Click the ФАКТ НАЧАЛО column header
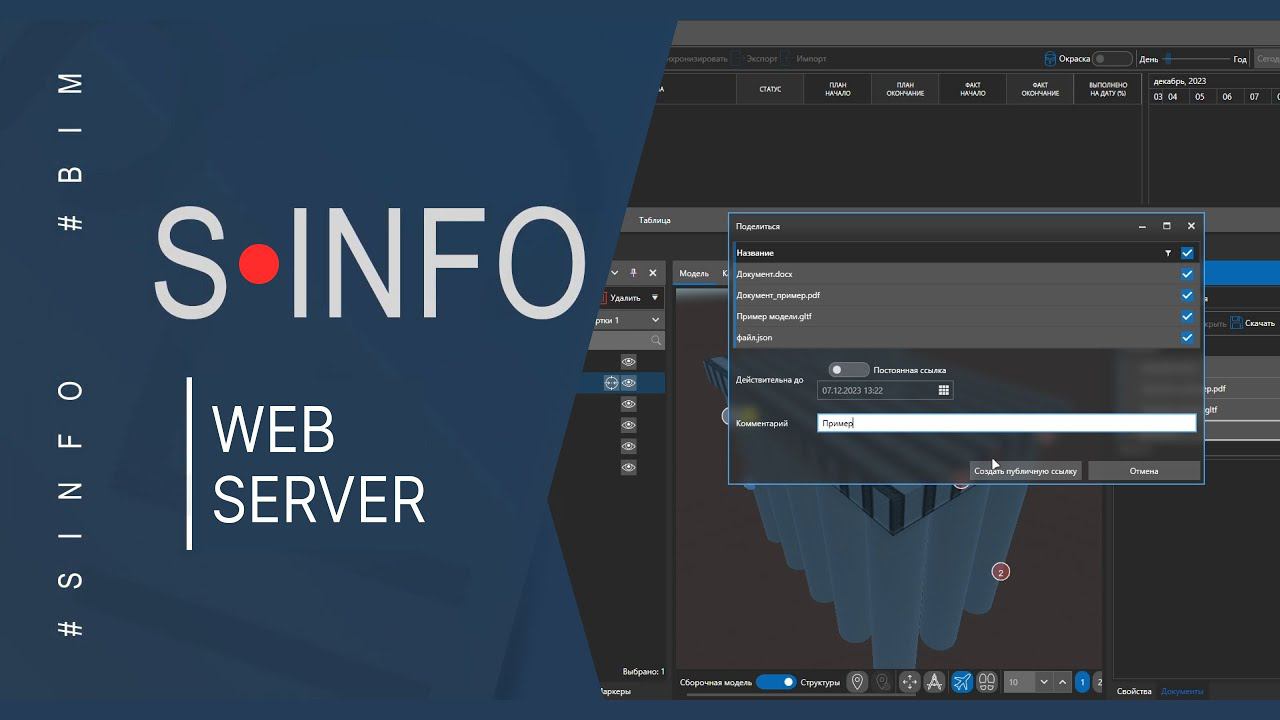1280x720 pixels. click(x=973, y=89)
